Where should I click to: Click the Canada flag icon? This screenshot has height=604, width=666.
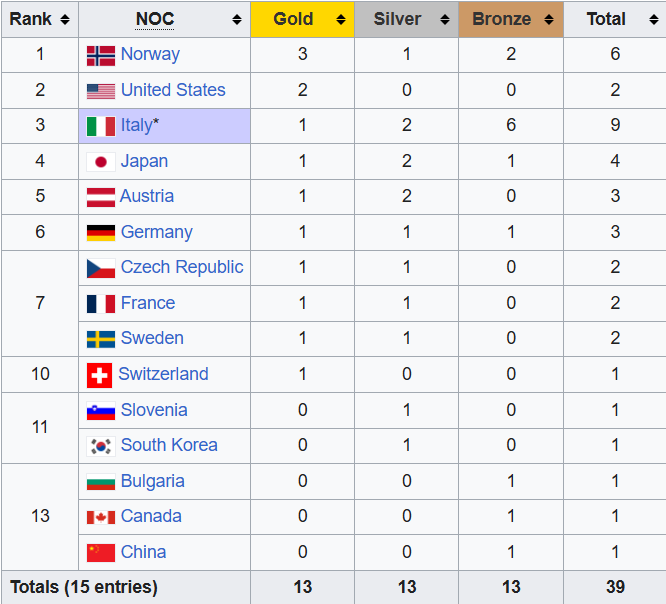click(x=100, y=517)
